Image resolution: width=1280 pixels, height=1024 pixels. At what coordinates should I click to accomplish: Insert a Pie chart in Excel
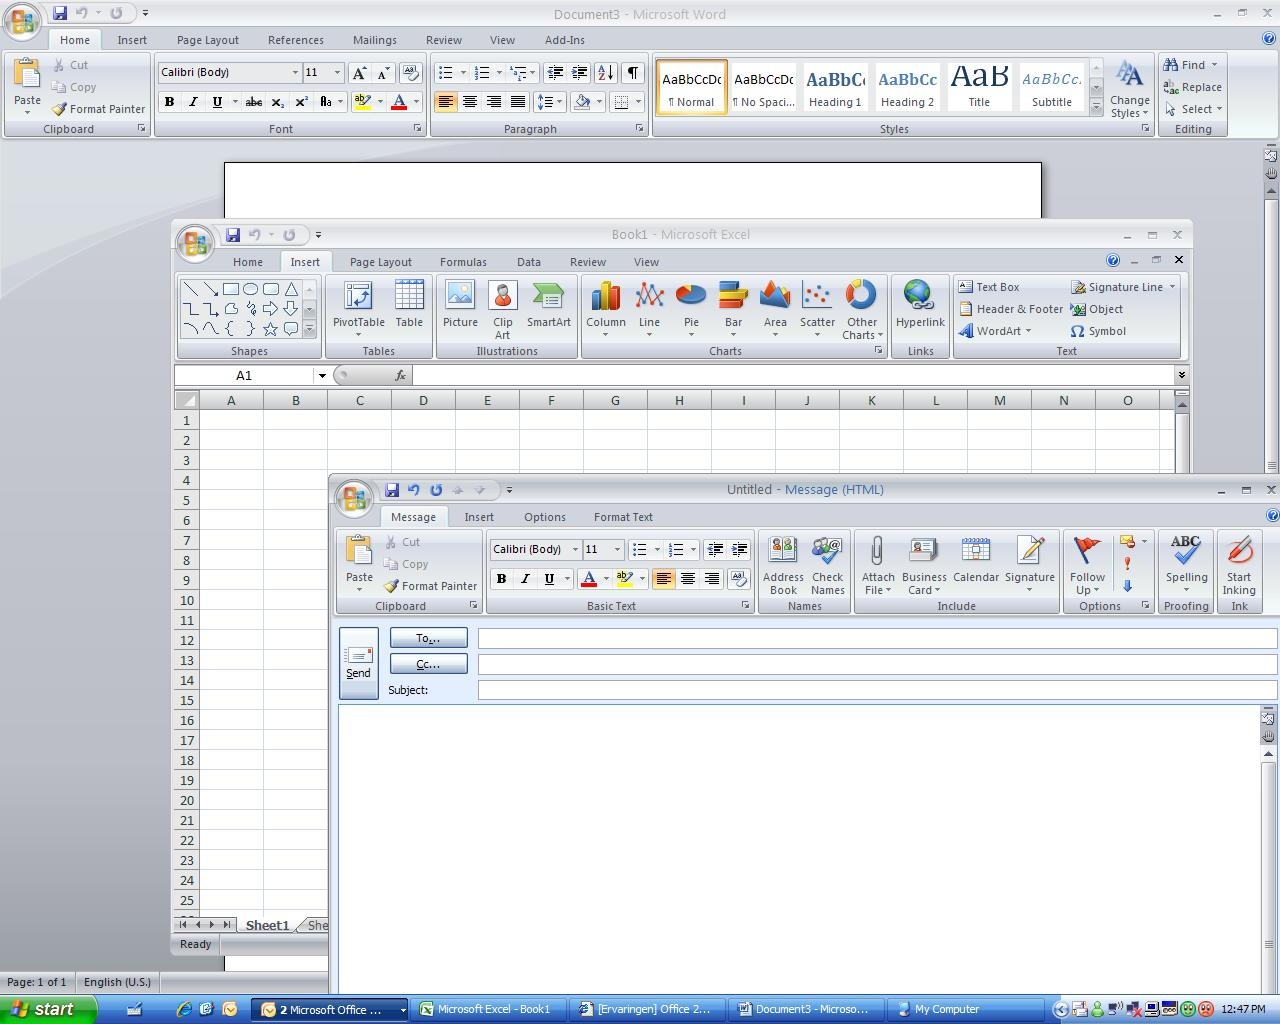click(691, 309)
